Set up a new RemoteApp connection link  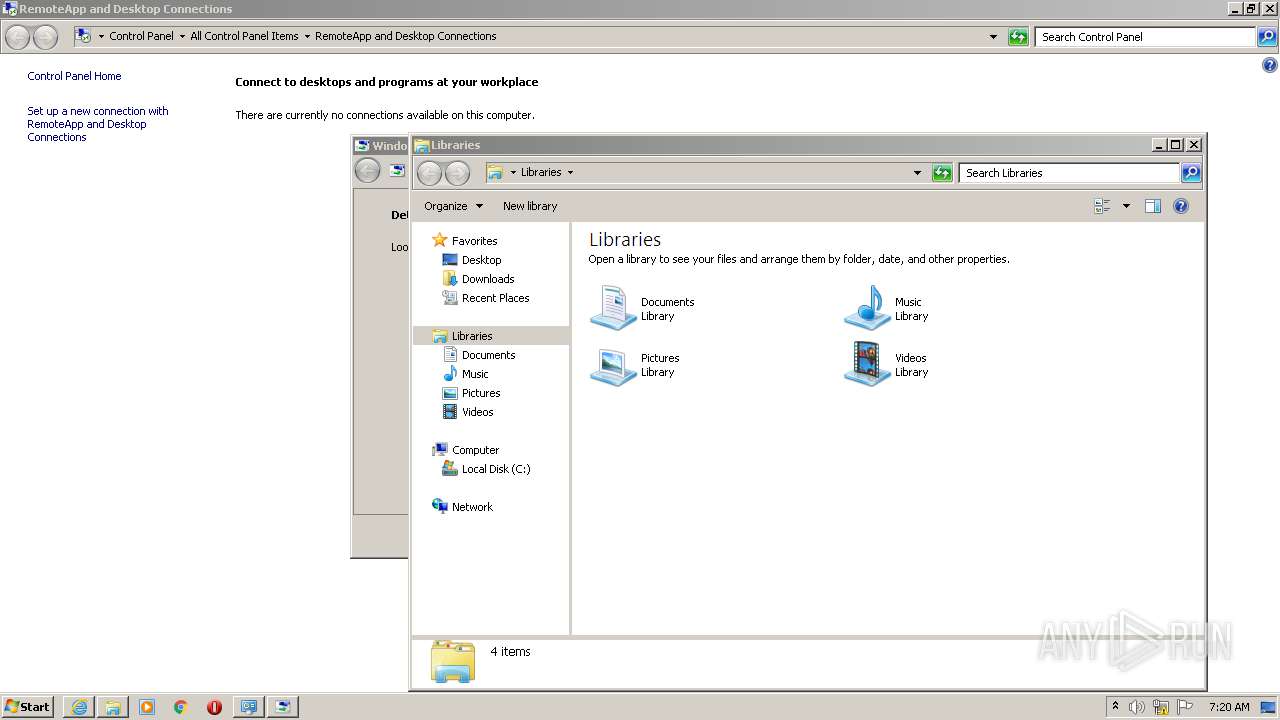[x=98, y=124]
